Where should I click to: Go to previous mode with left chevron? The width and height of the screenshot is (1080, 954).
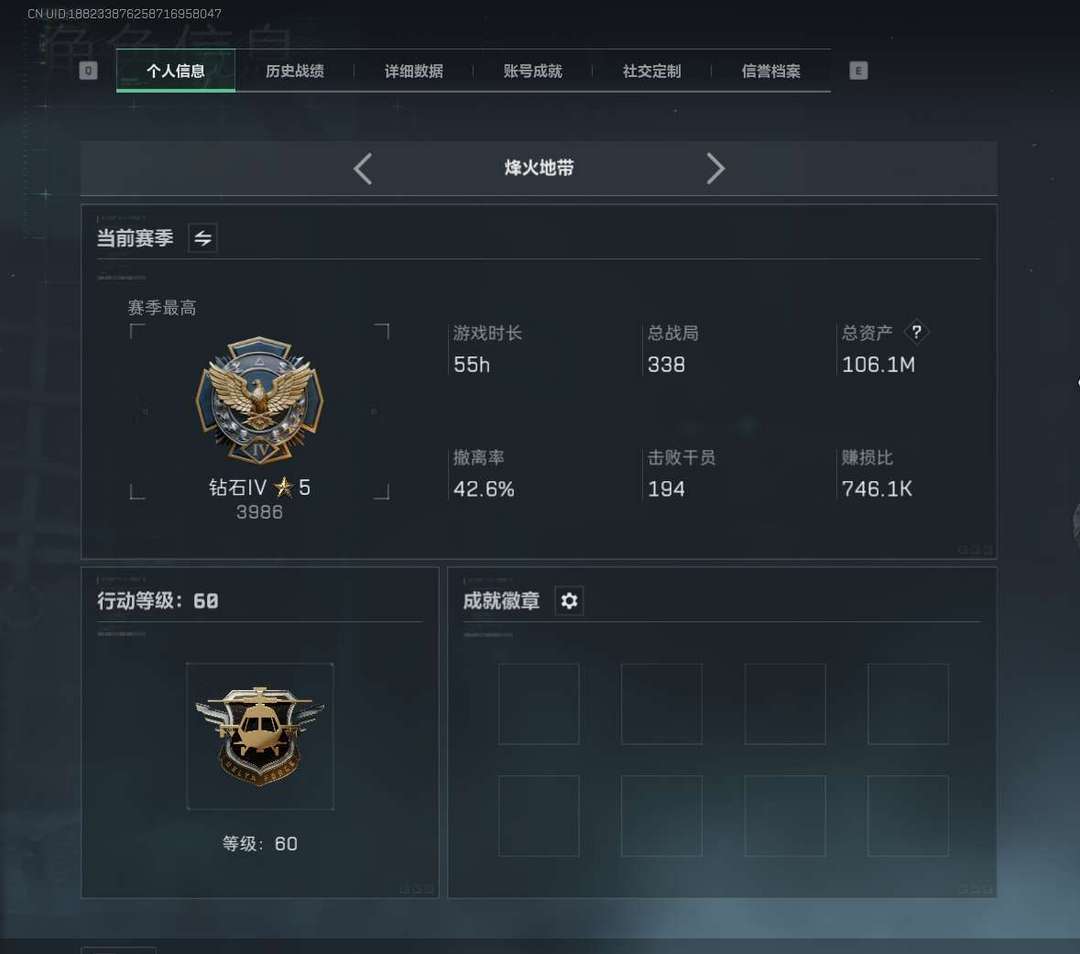pyautogui.click(x=363, y=169)
